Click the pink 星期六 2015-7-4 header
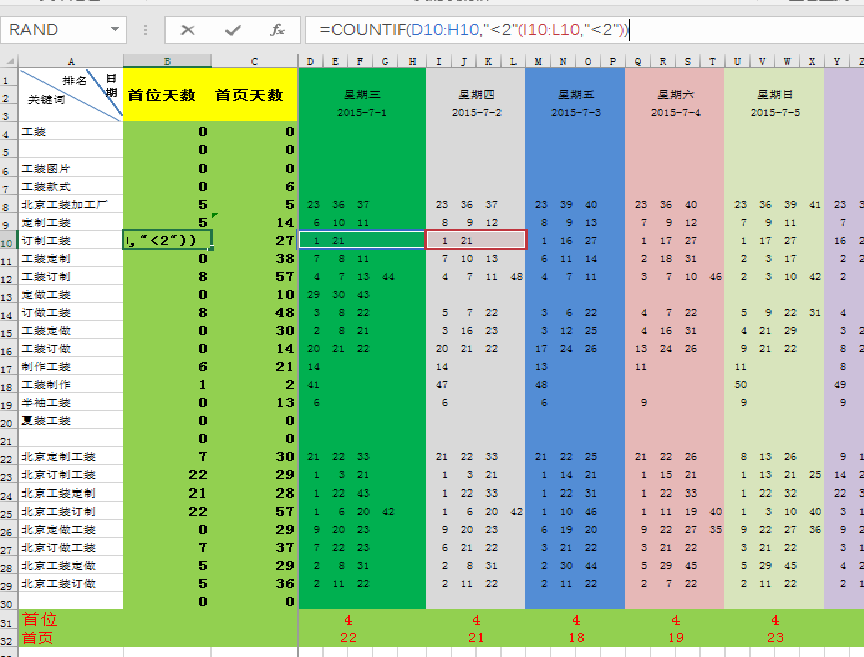Screen dimensions: 864x657 click(675, 102)
